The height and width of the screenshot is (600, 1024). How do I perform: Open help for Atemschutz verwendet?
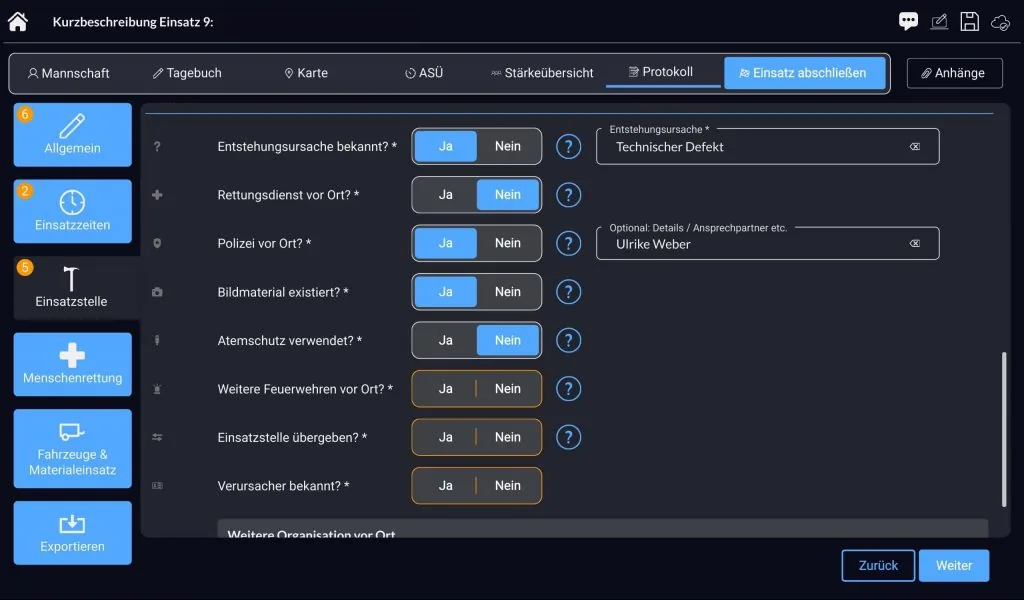coord(568,340)
